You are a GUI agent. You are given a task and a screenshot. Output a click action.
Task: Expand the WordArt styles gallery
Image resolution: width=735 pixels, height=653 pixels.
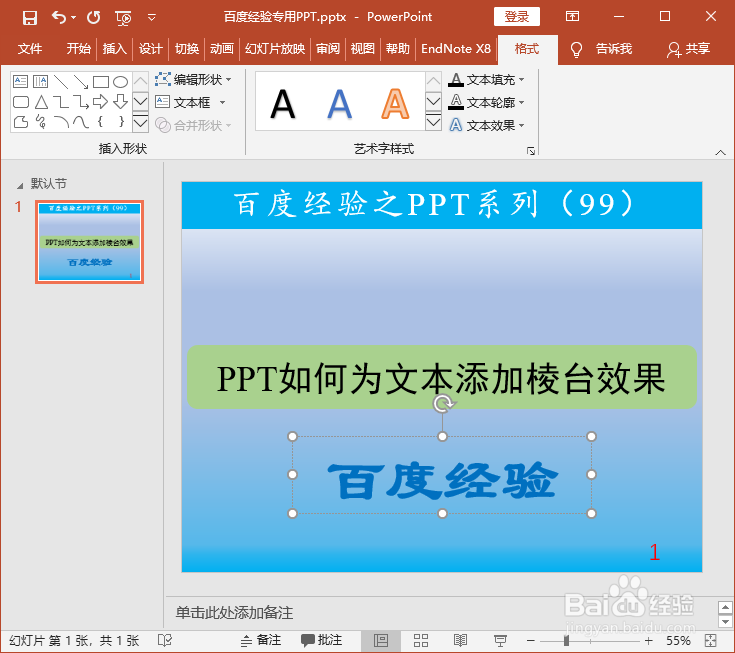point(433,122)
